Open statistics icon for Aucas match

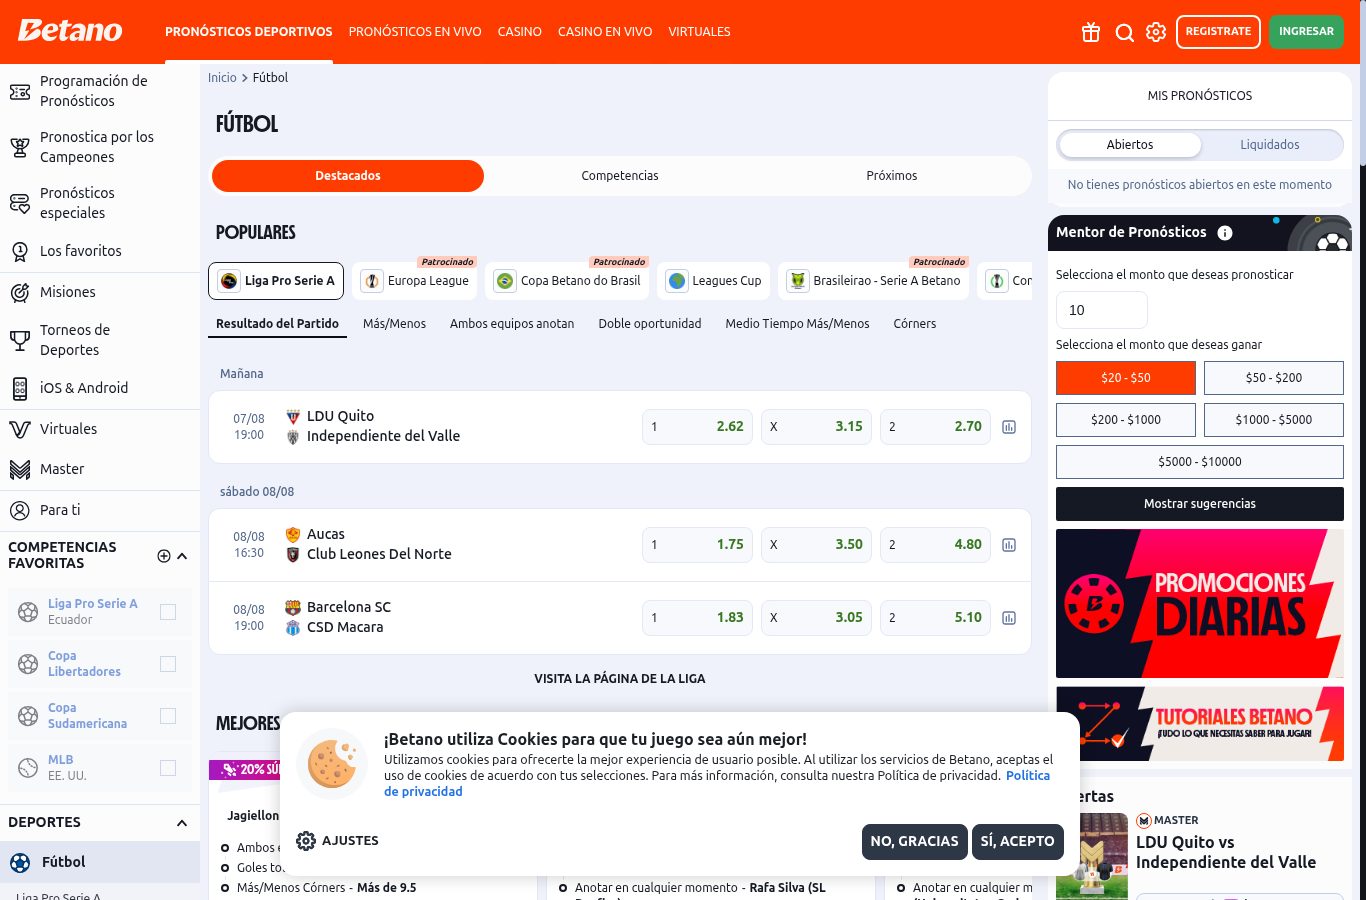tap(1009, 545)
